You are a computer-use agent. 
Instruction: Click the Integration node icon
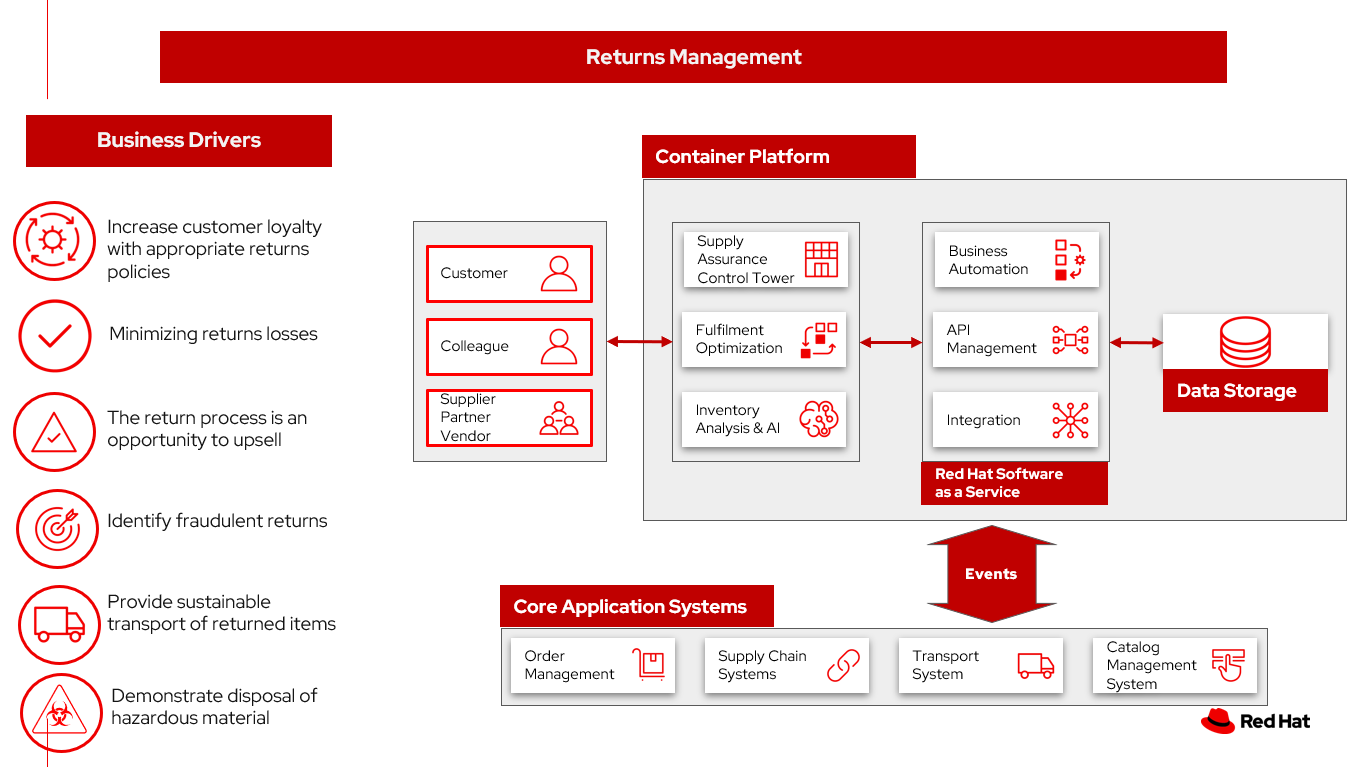pyautogui.click(x=1072, y=419)
